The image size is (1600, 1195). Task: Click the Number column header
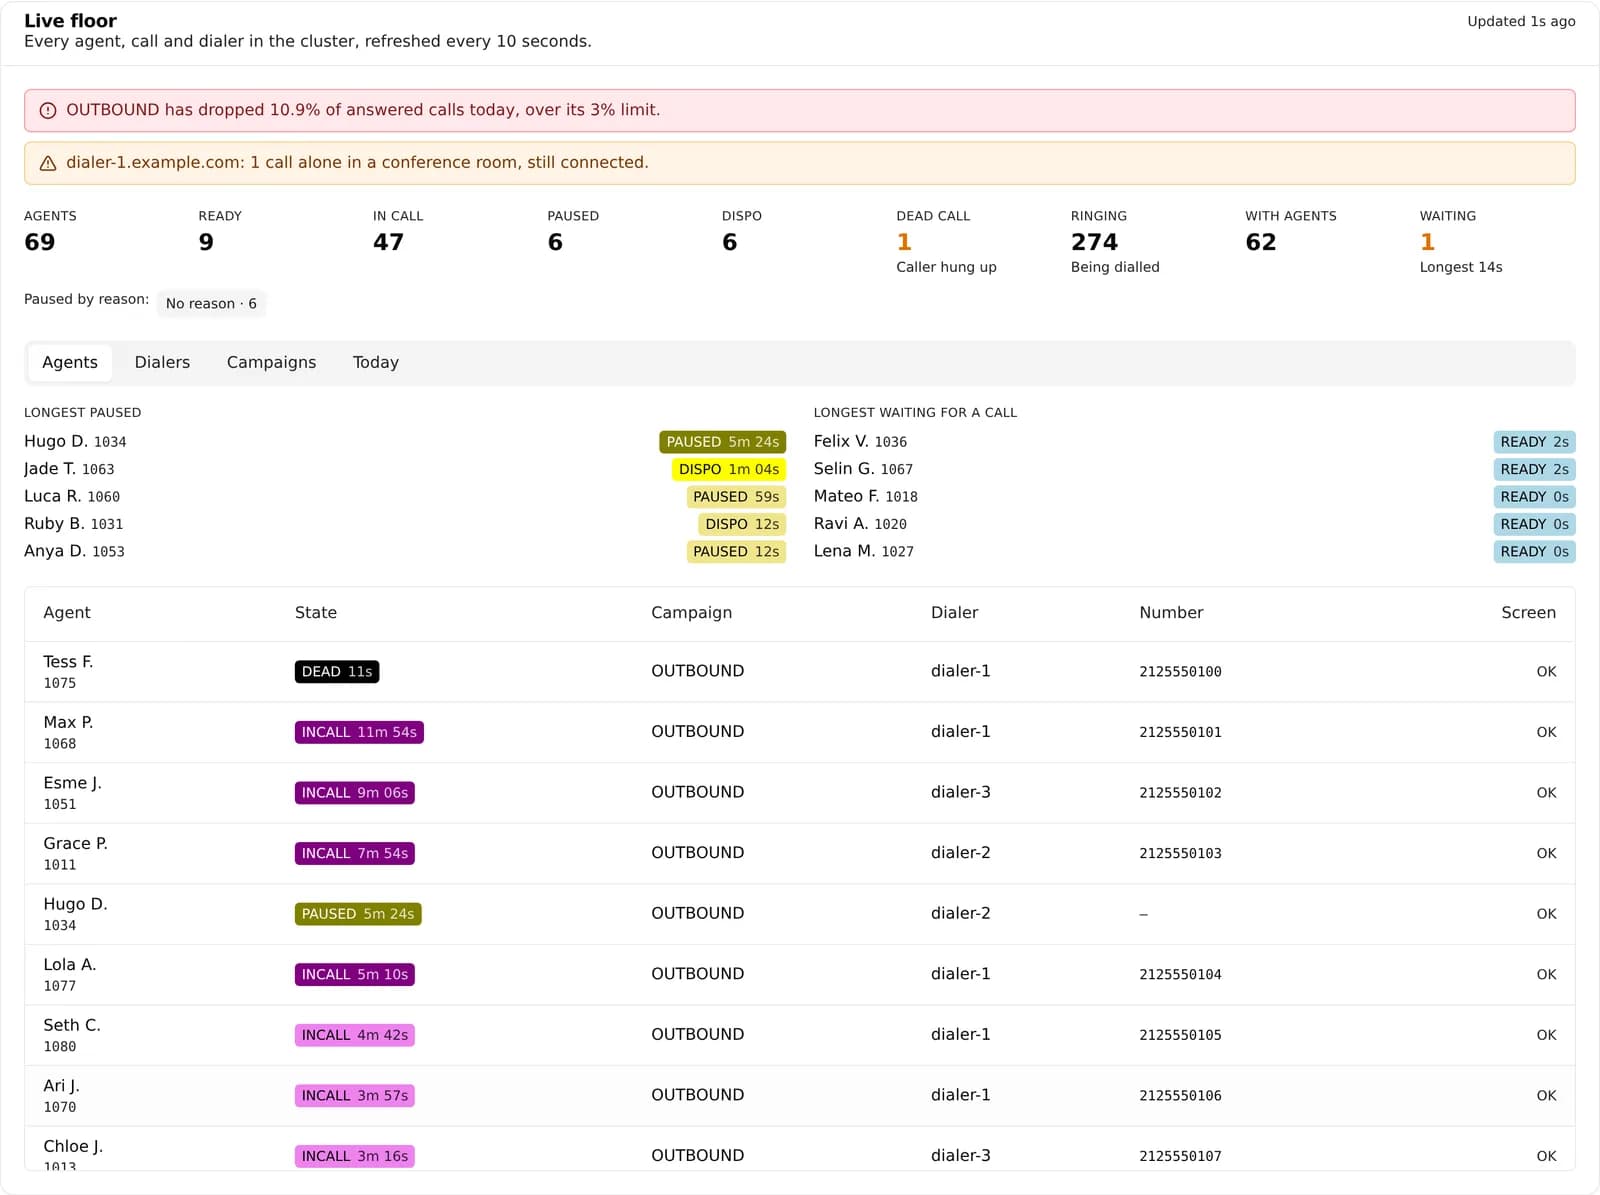[x=1171, y=613]
